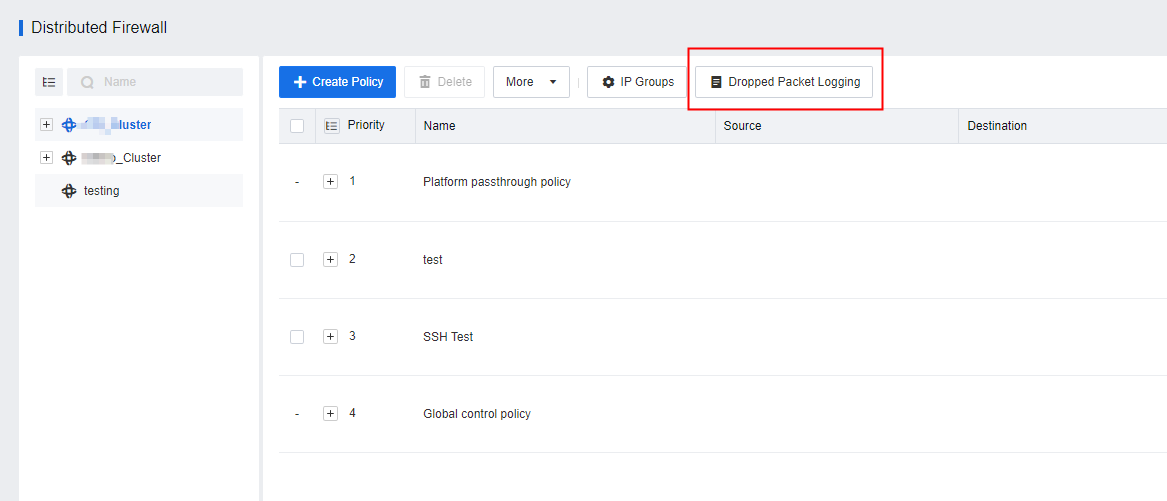Expand the second _Cluster tree node

[47, 158]
